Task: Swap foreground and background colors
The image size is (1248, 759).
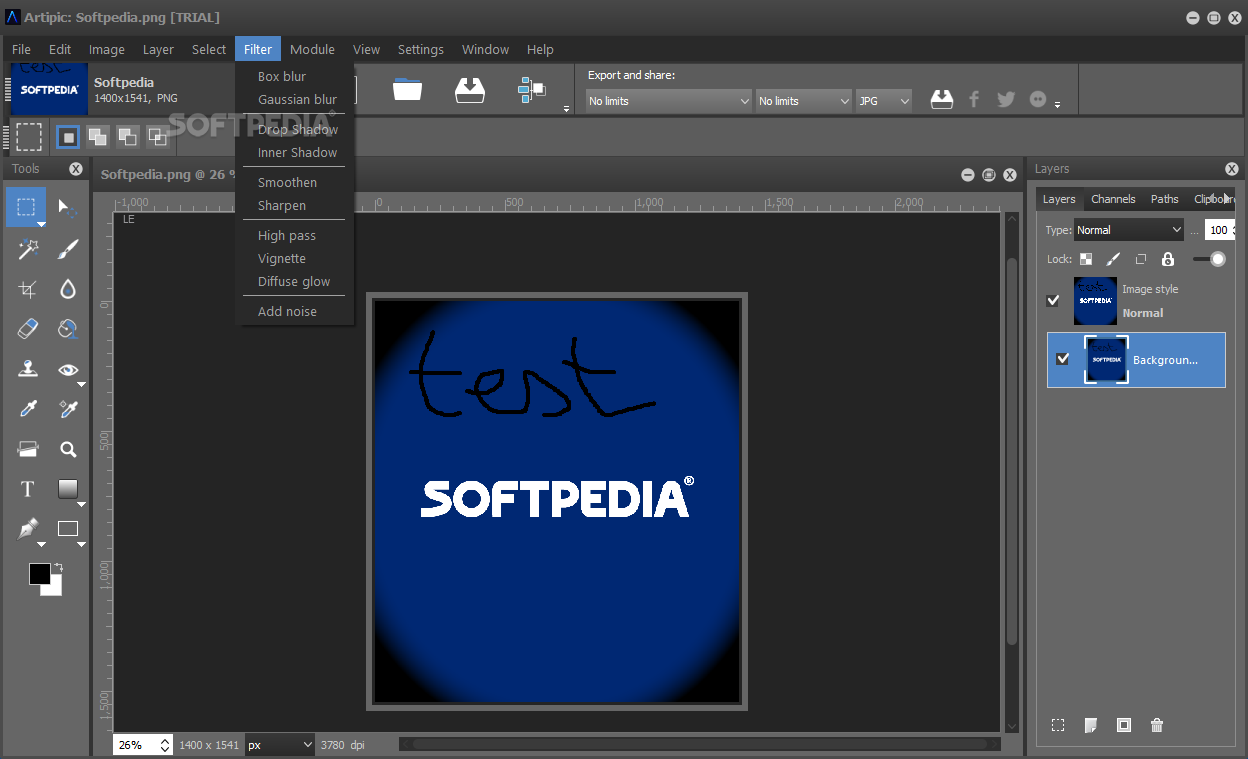Action: [x=58, y=567]
